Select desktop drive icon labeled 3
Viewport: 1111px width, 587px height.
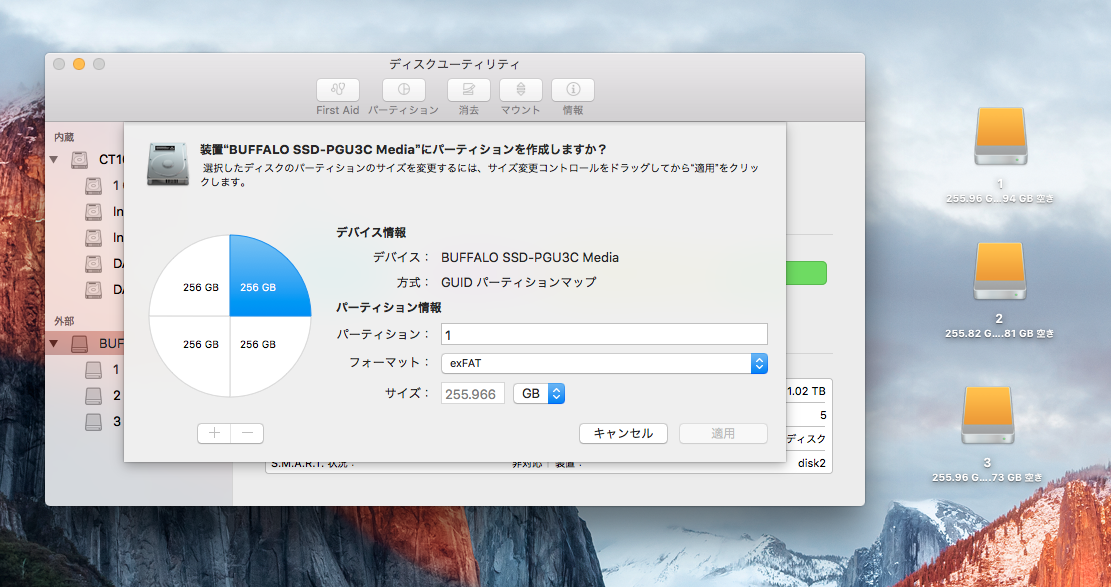988,415
